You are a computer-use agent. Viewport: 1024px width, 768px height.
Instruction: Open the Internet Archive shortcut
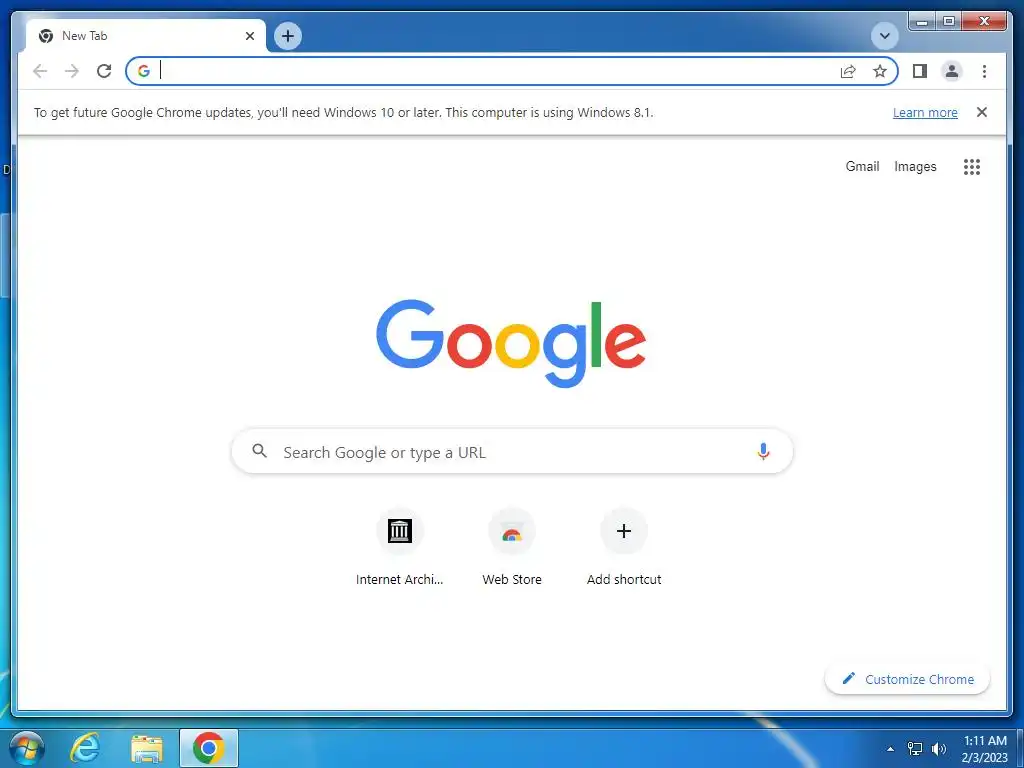(400, 547)
